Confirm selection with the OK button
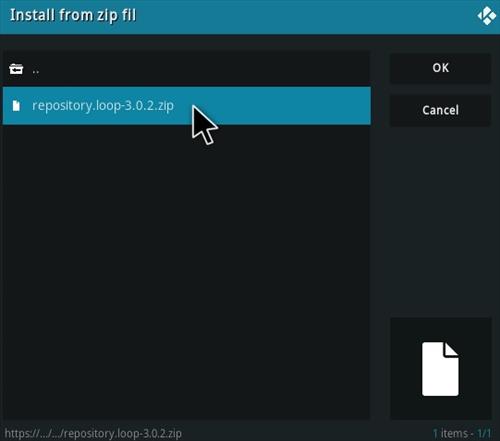This screenshot has height=441, width=500. tap(440, 68)
